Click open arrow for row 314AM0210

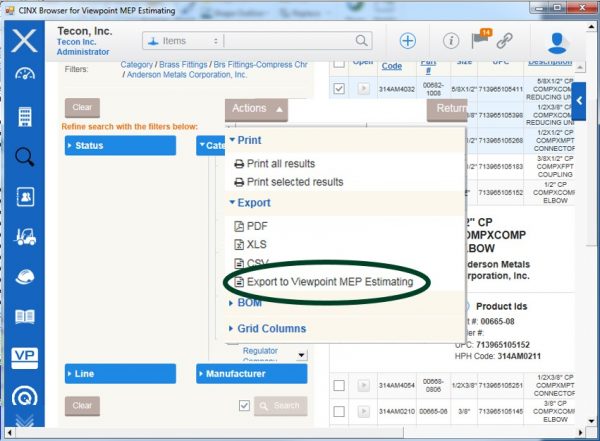[x=364, y=412]
